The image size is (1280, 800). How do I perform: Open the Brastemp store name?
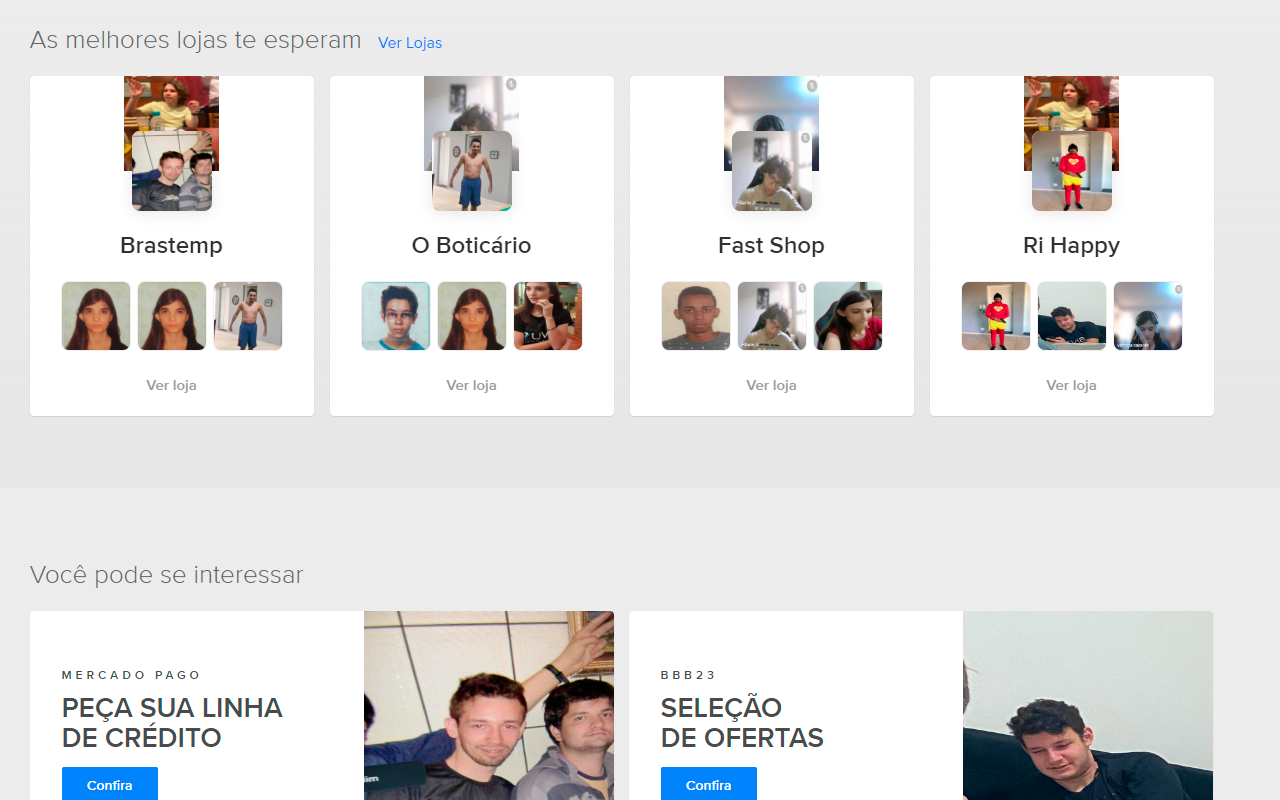[171, 245]
